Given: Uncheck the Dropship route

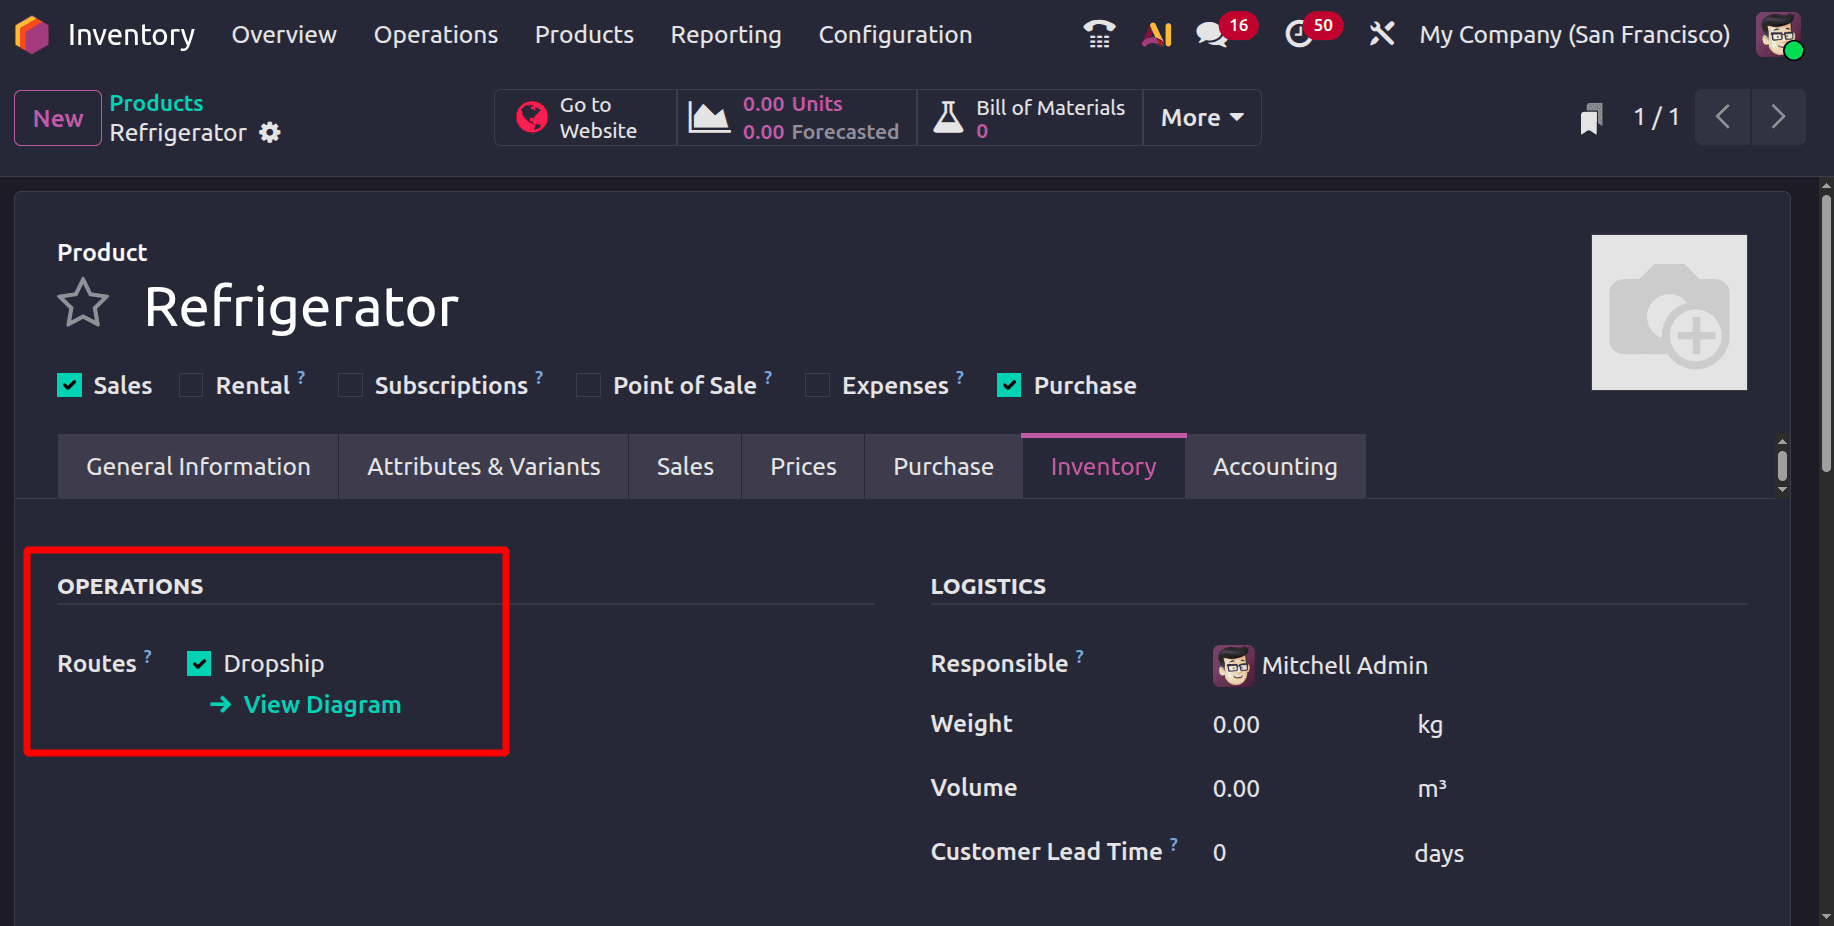Looking at the screenshot, I should [199, 663].
